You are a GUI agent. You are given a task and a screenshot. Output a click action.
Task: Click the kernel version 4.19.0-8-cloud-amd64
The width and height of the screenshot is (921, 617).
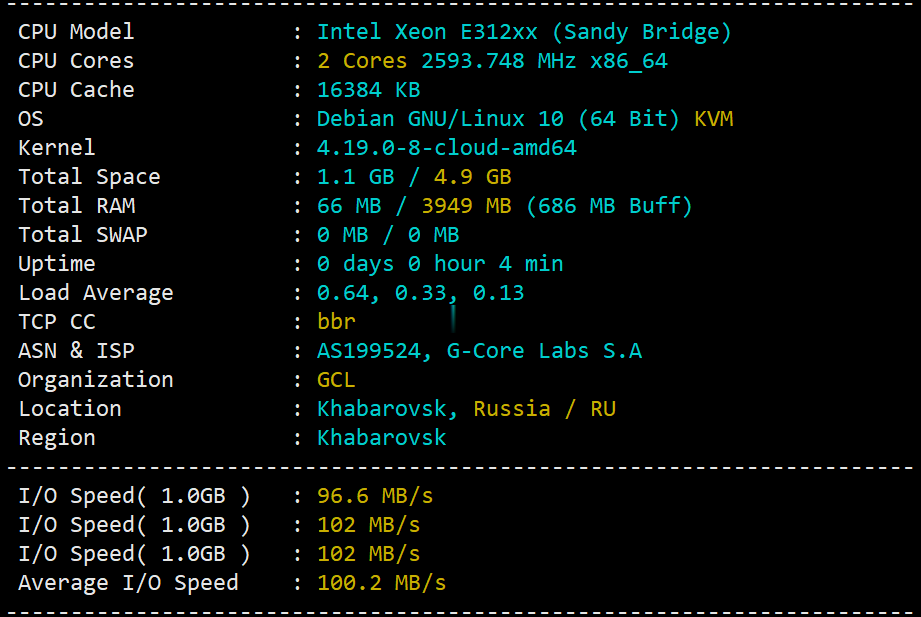coord(447,147)
